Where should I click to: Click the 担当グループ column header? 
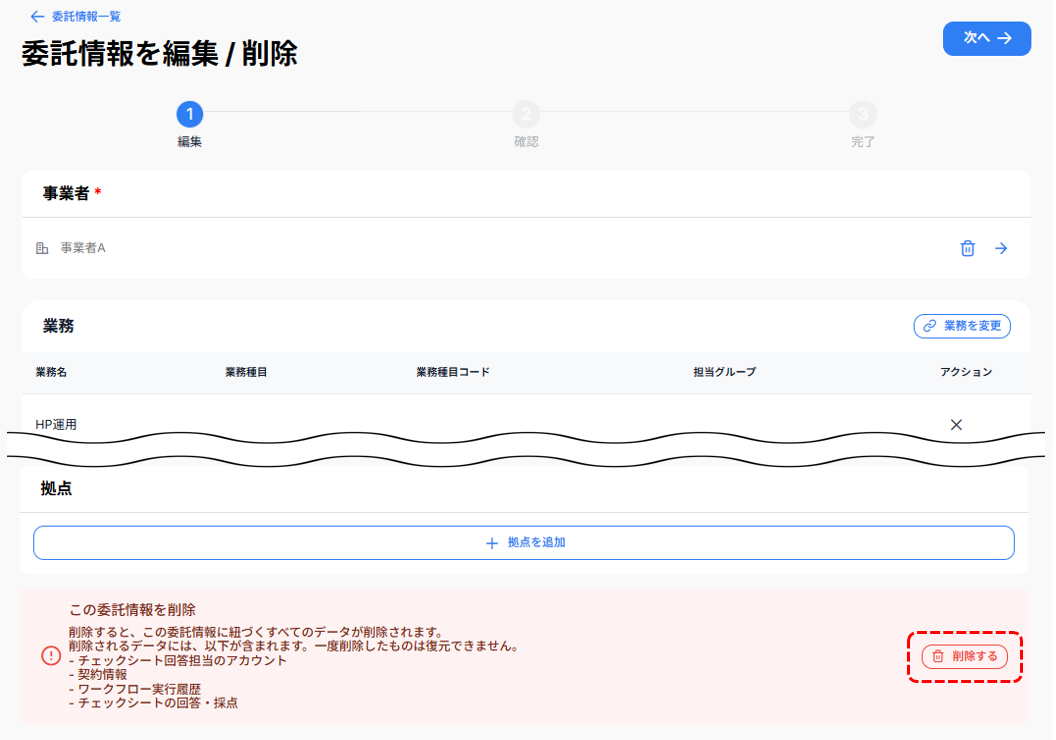pos(724,372)
